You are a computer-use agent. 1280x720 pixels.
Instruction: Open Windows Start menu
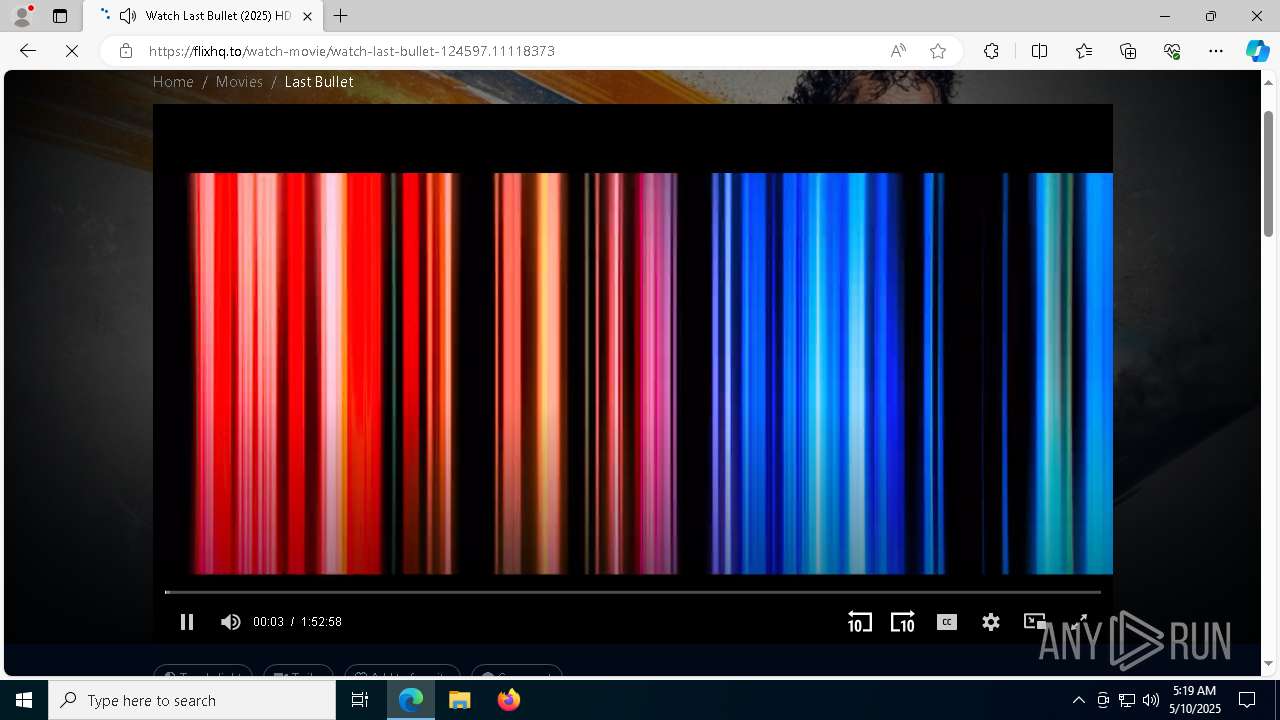point(24,700)
